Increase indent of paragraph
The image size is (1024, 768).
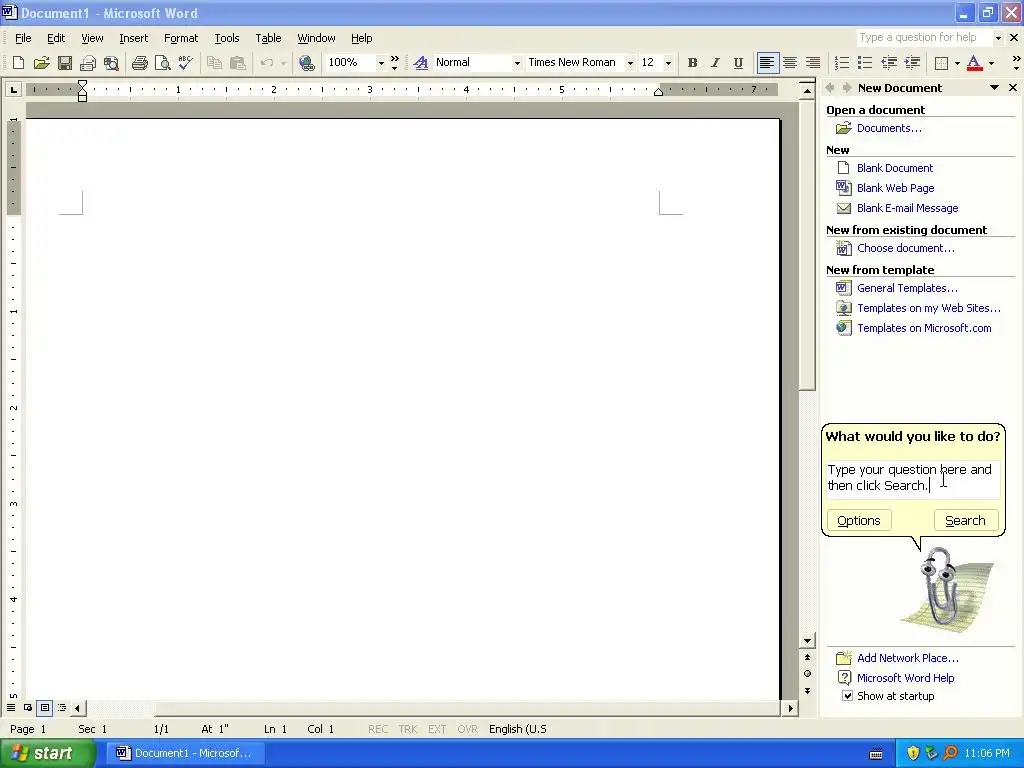(x=912, y=63)
